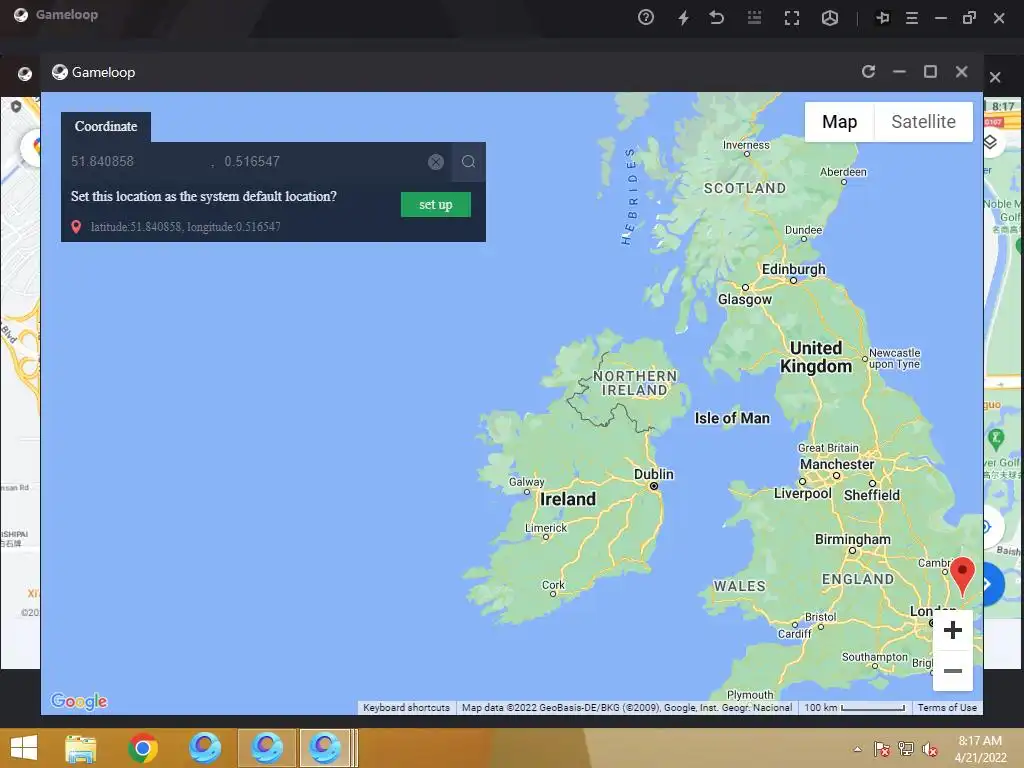1024x768 pixels.
Task: Click the Dublin label on the map
Action: tap(654, 474)
